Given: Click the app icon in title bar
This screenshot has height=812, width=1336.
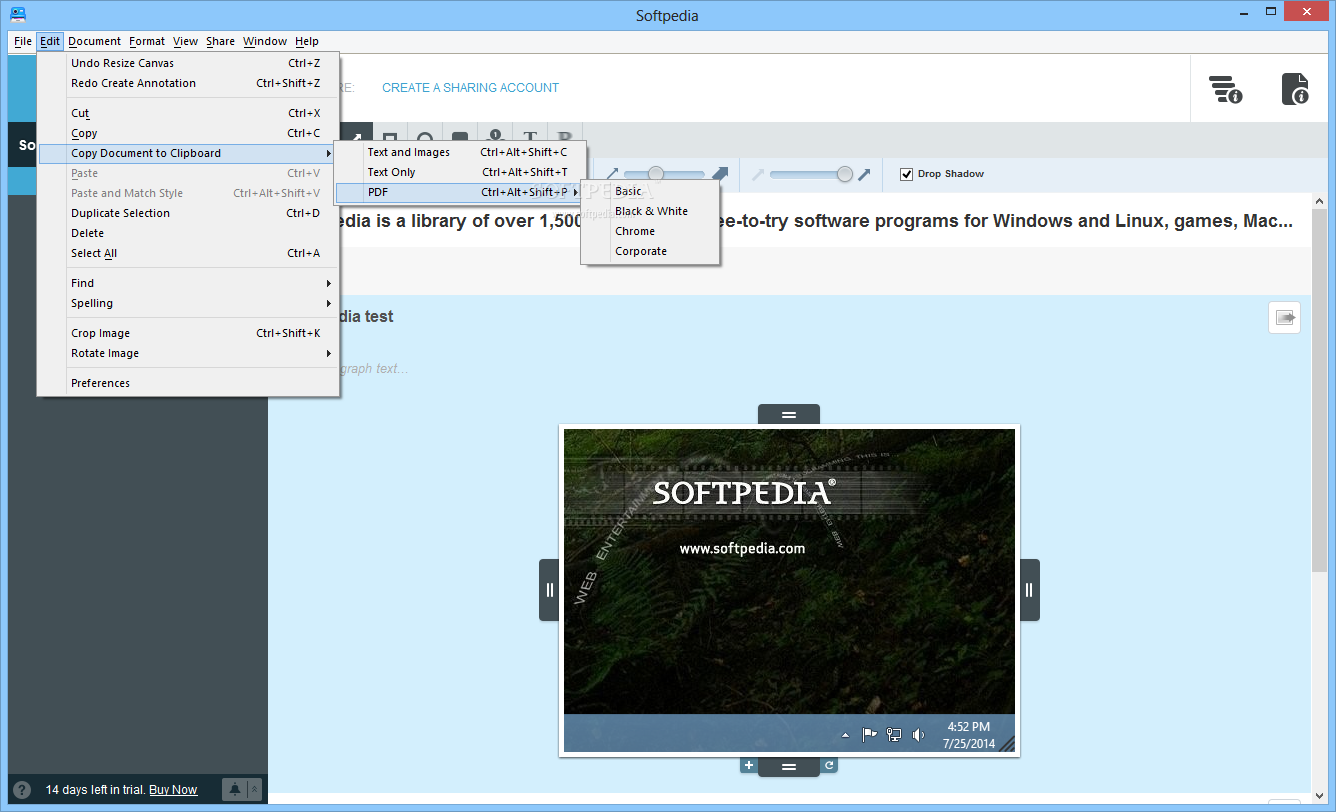Looking at the screenshot, I should (x=18, y=13).
